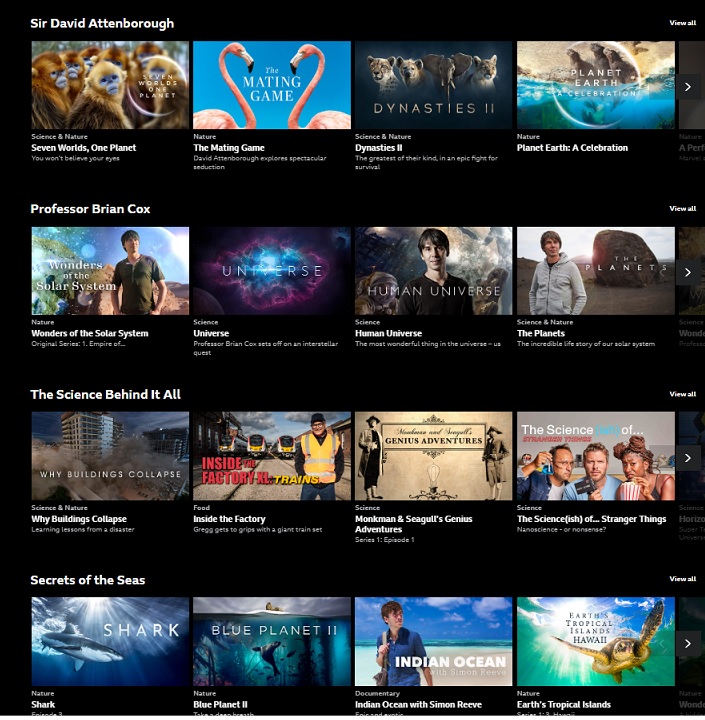Click 'The incredible life story of our solar system'
705x720 pixels.
(x=586, y=344)
